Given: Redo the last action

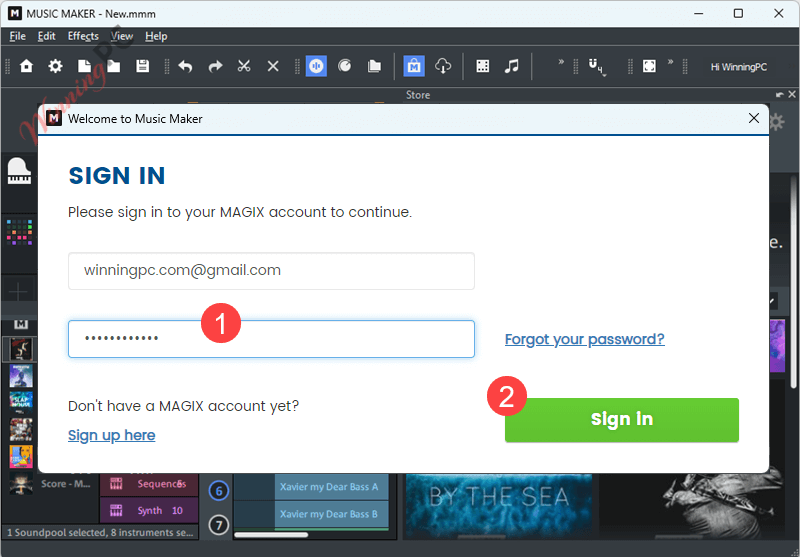Looking at the screenshot, I should coord(215,66).
